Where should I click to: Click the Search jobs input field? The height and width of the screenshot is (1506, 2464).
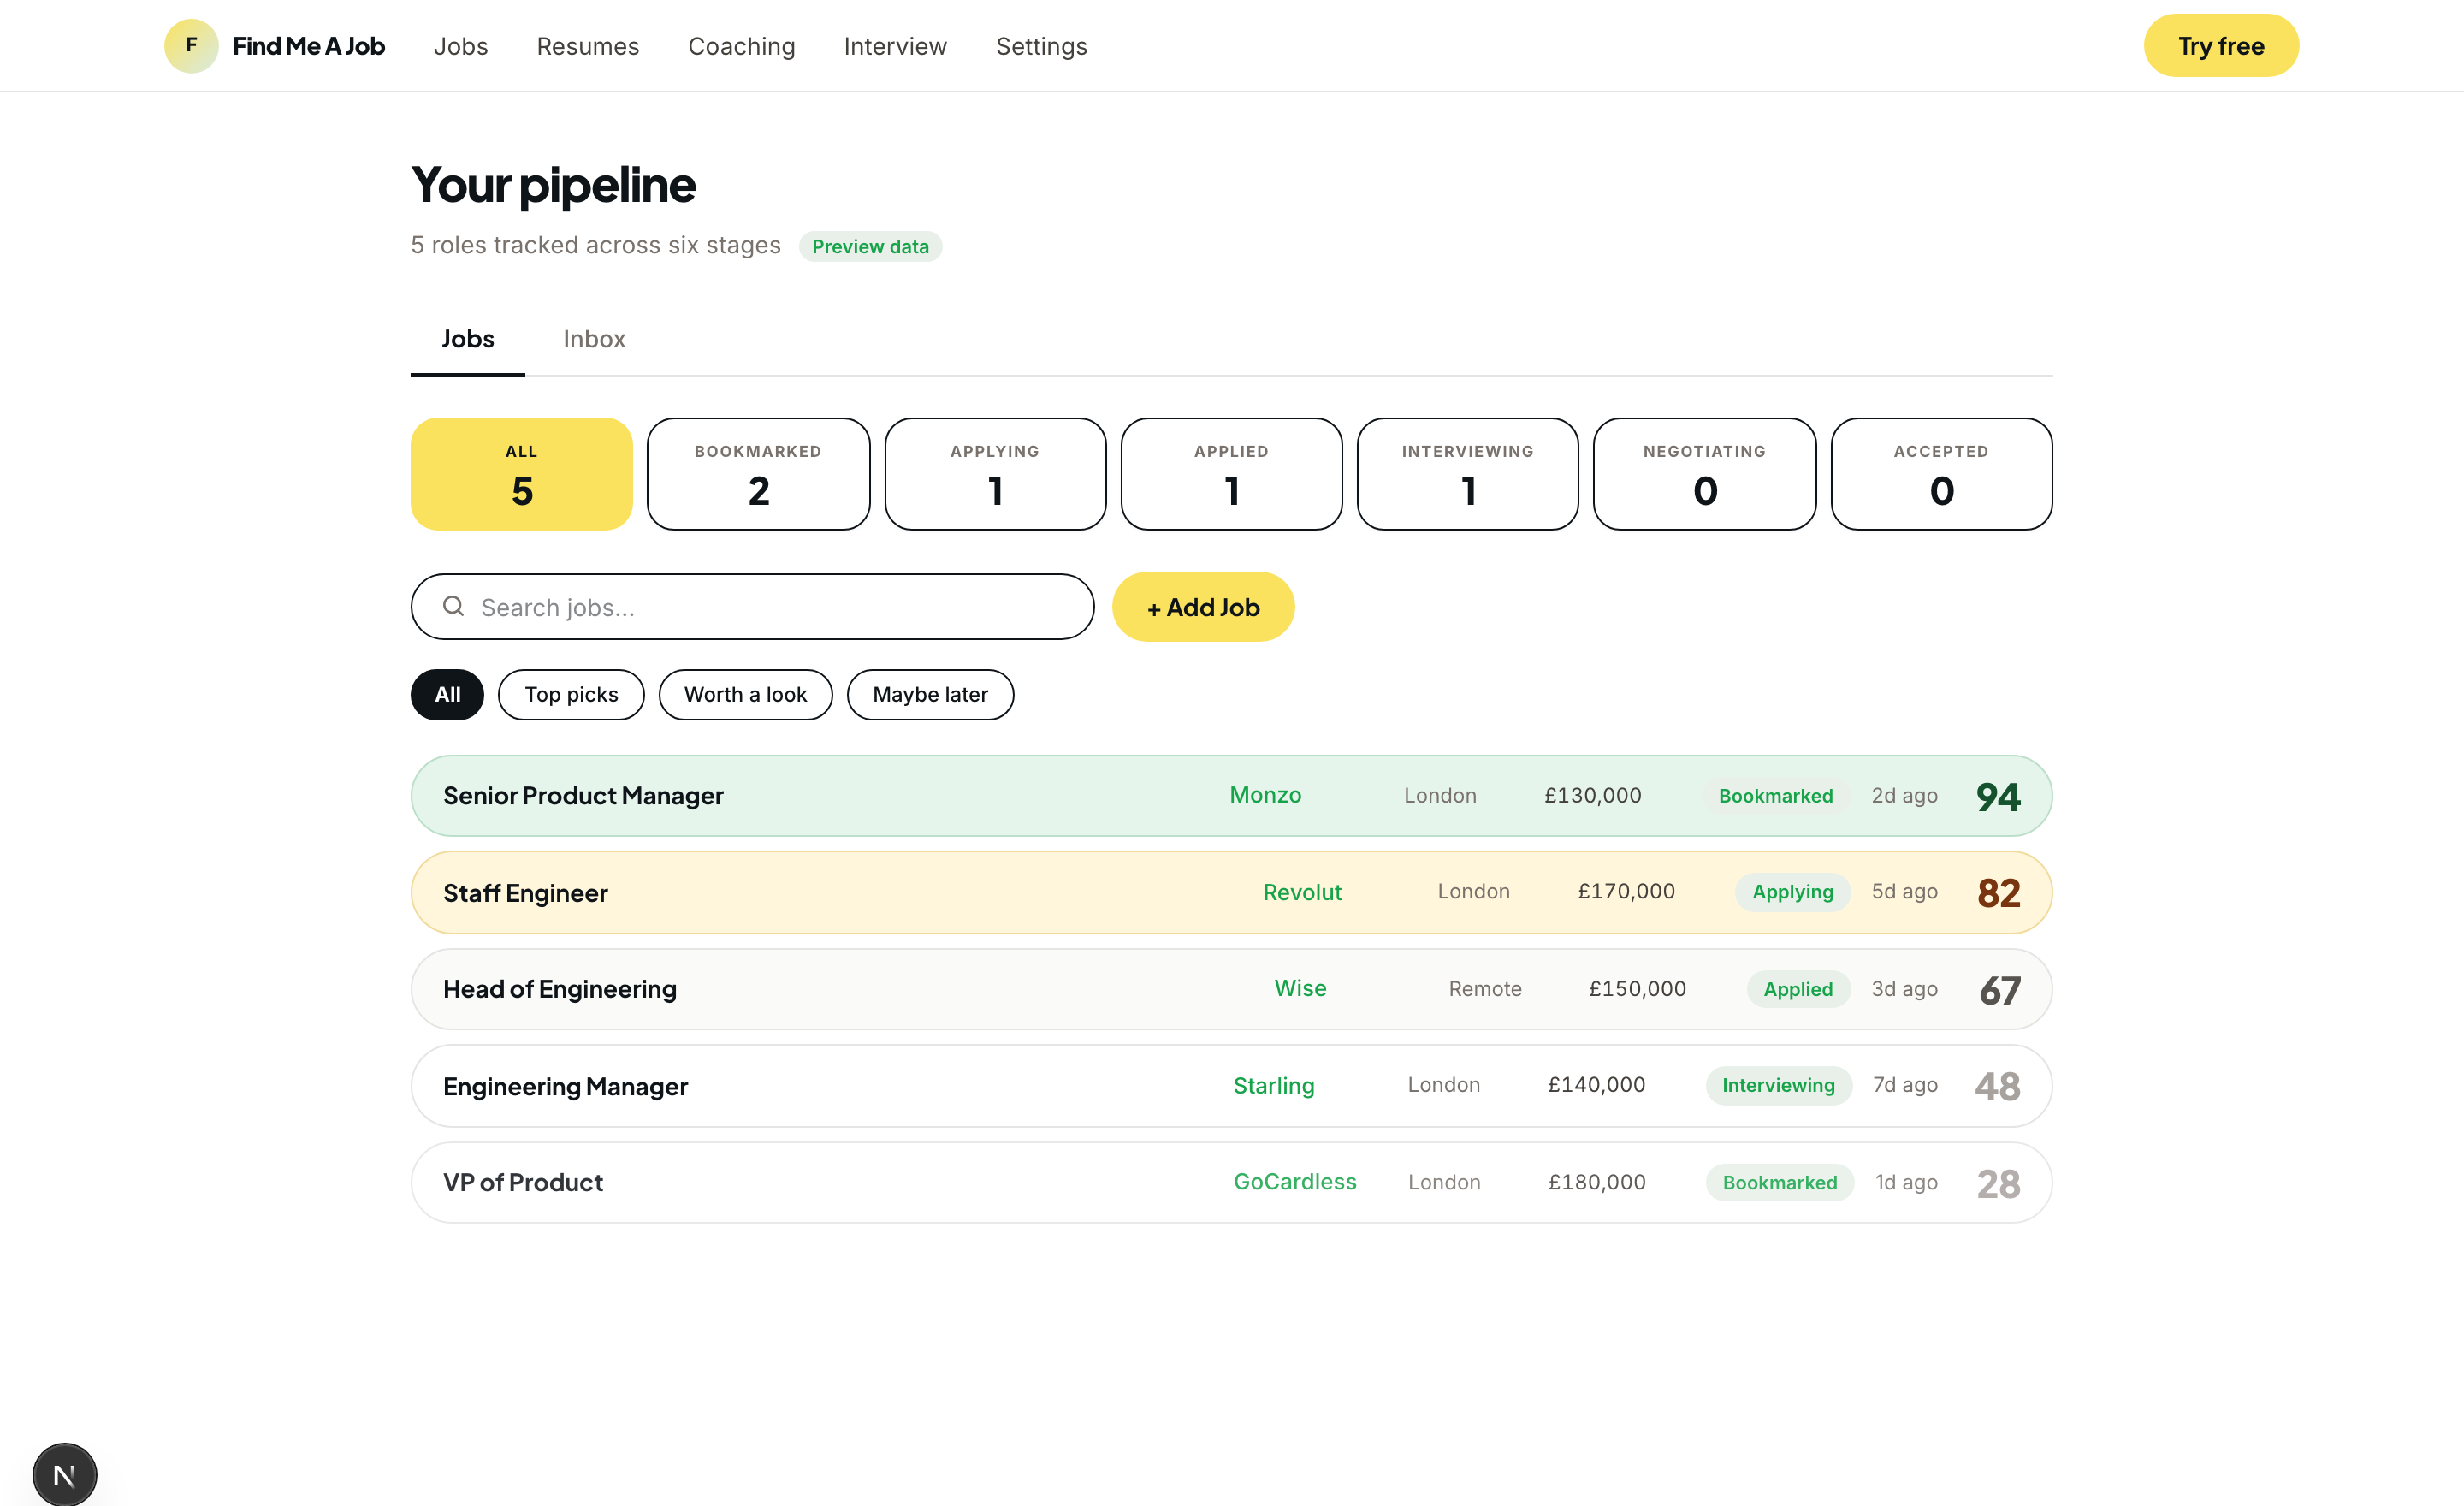tap(752, 607)
